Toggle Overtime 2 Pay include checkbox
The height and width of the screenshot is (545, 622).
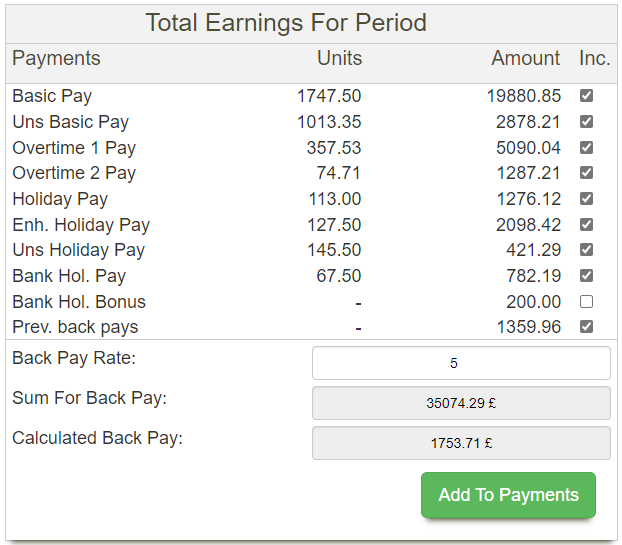tap(587, 173)
